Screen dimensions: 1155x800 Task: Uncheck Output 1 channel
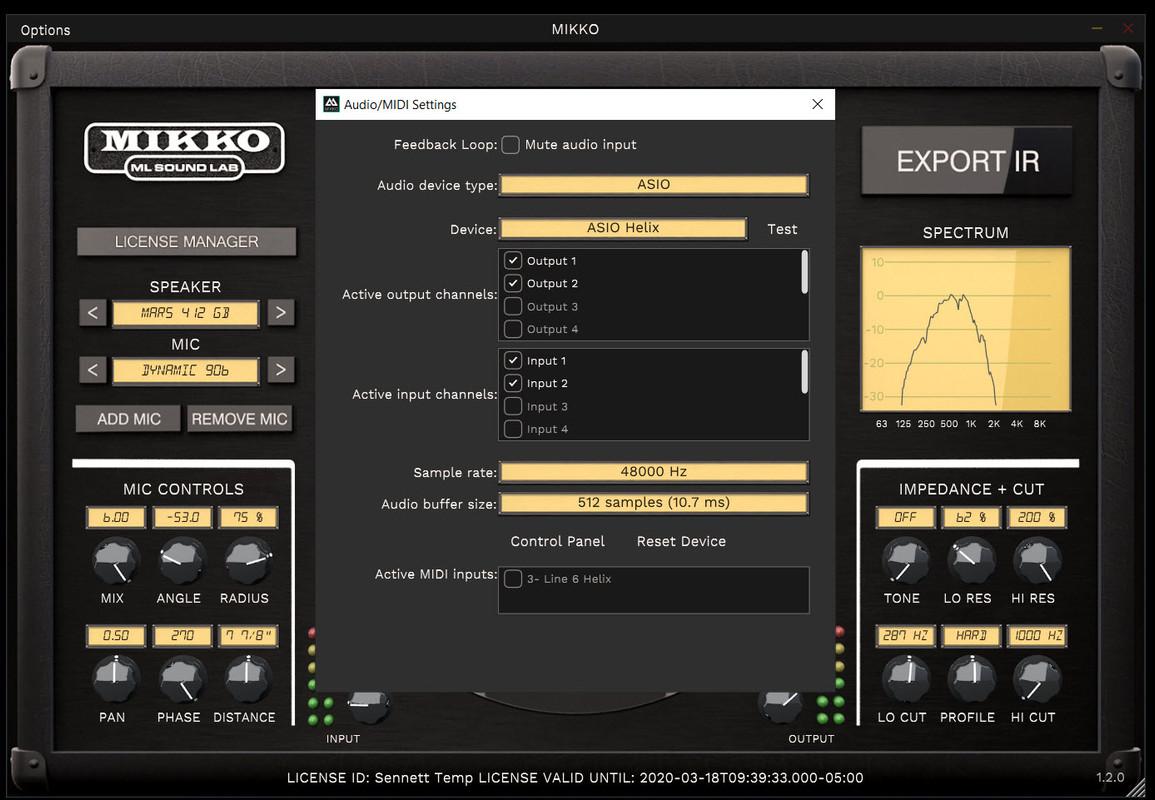(513, 260)
